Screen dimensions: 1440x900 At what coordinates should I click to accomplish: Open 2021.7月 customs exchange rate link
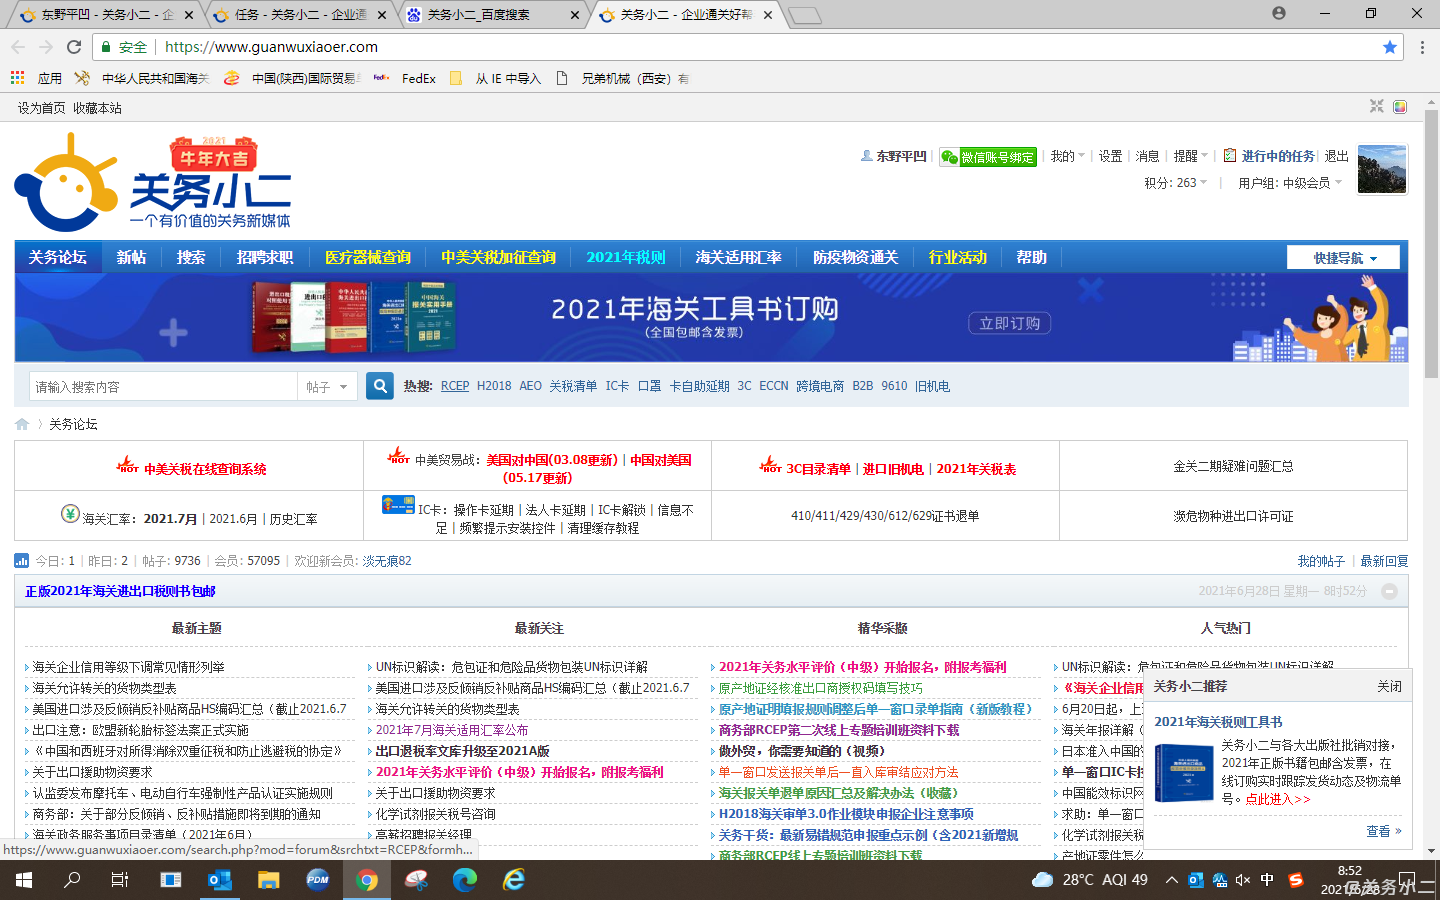click(170, 519)
